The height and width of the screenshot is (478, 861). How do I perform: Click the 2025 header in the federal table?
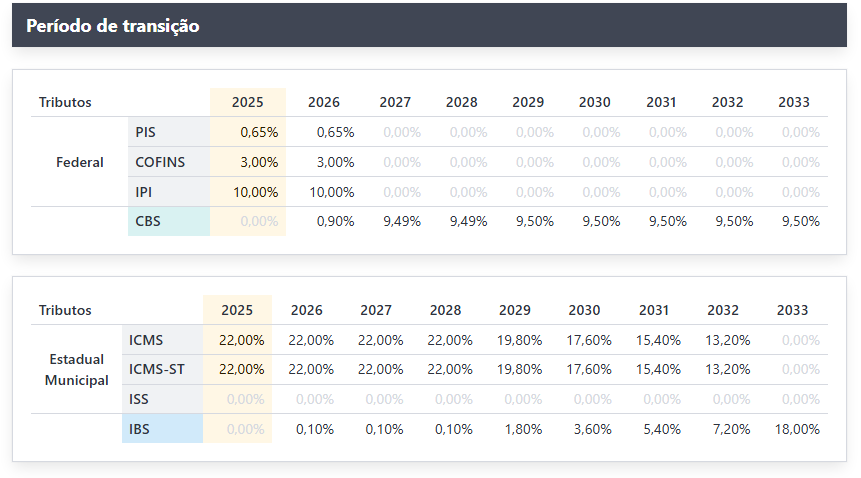click(248, 102)
